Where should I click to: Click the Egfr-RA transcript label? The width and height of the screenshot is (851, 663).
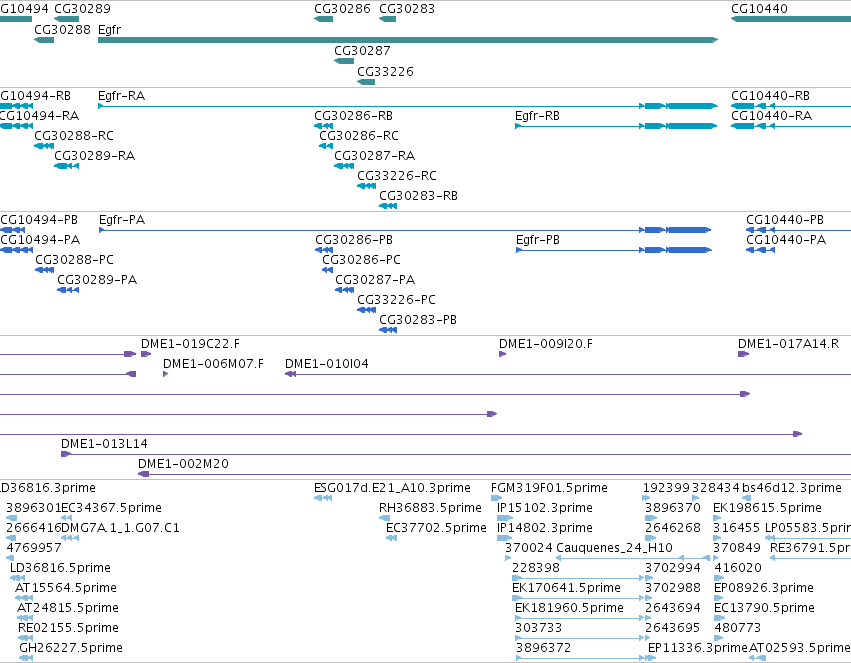122,96
